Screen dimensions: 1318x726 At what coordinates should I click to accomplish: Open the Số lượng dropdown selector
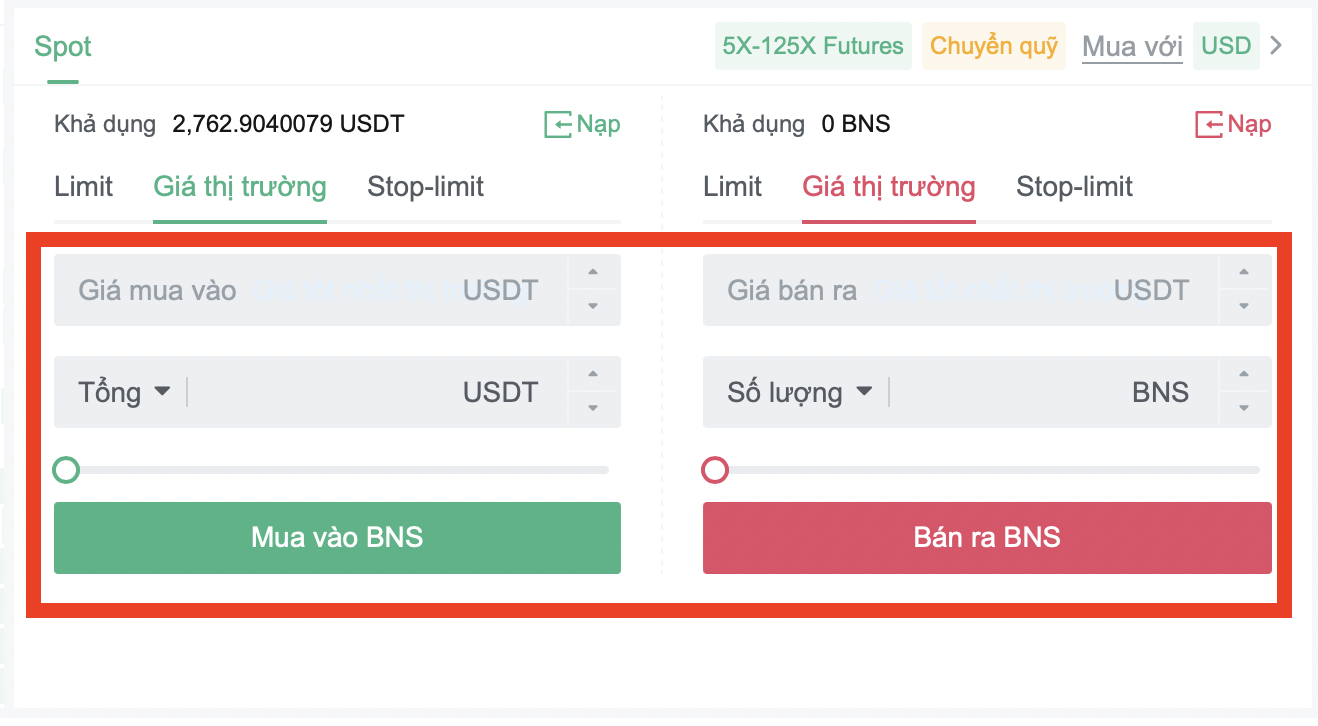point(800,392)
